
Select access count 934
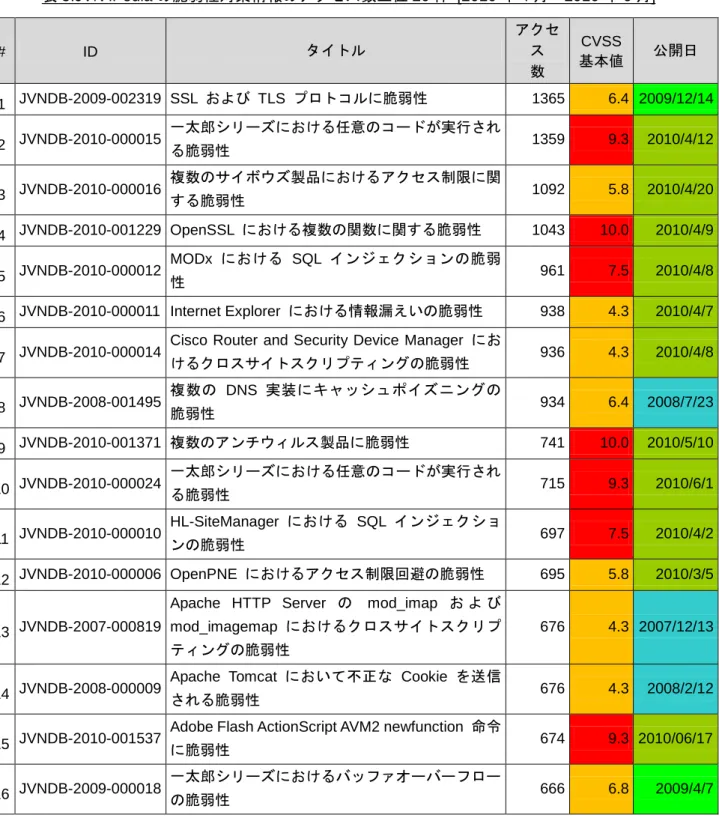tap(537, 402)
